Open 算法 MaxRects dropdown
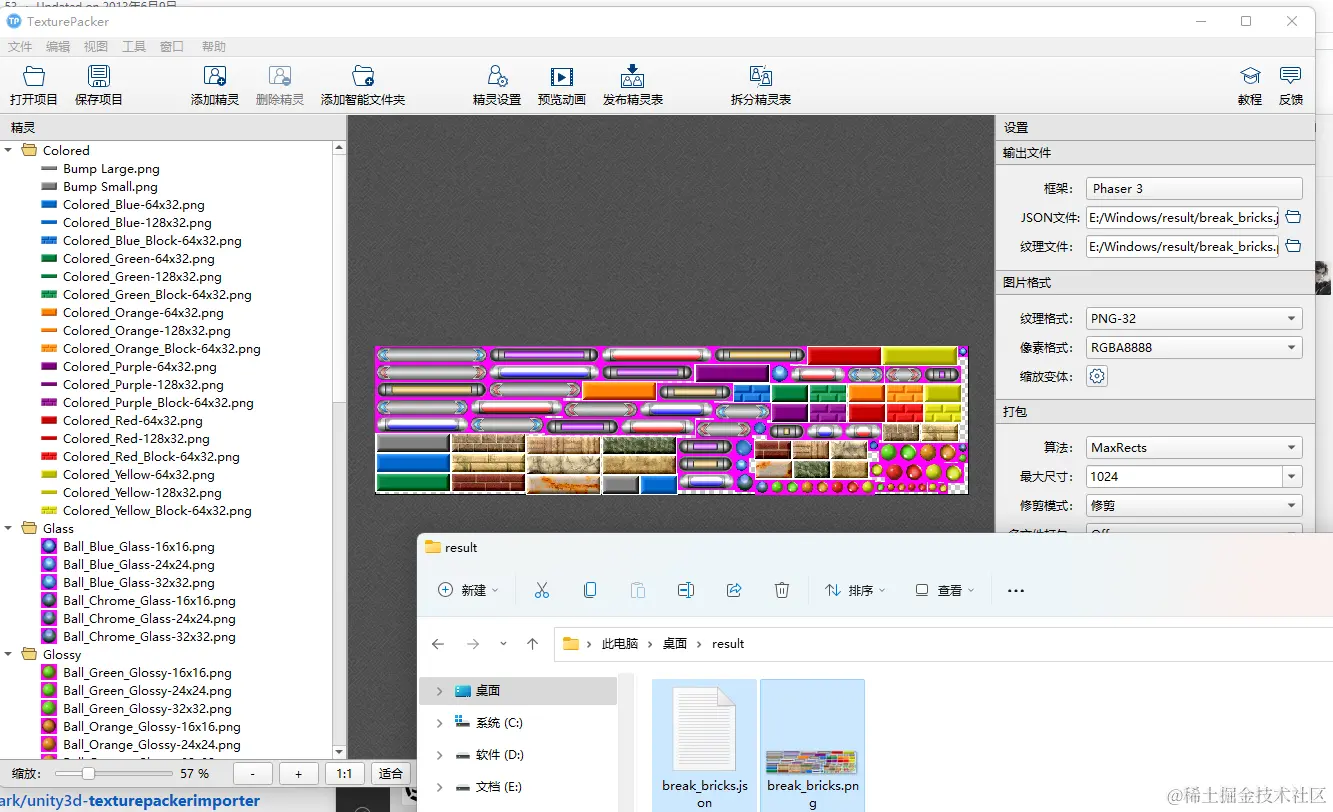 point(1194,448)
